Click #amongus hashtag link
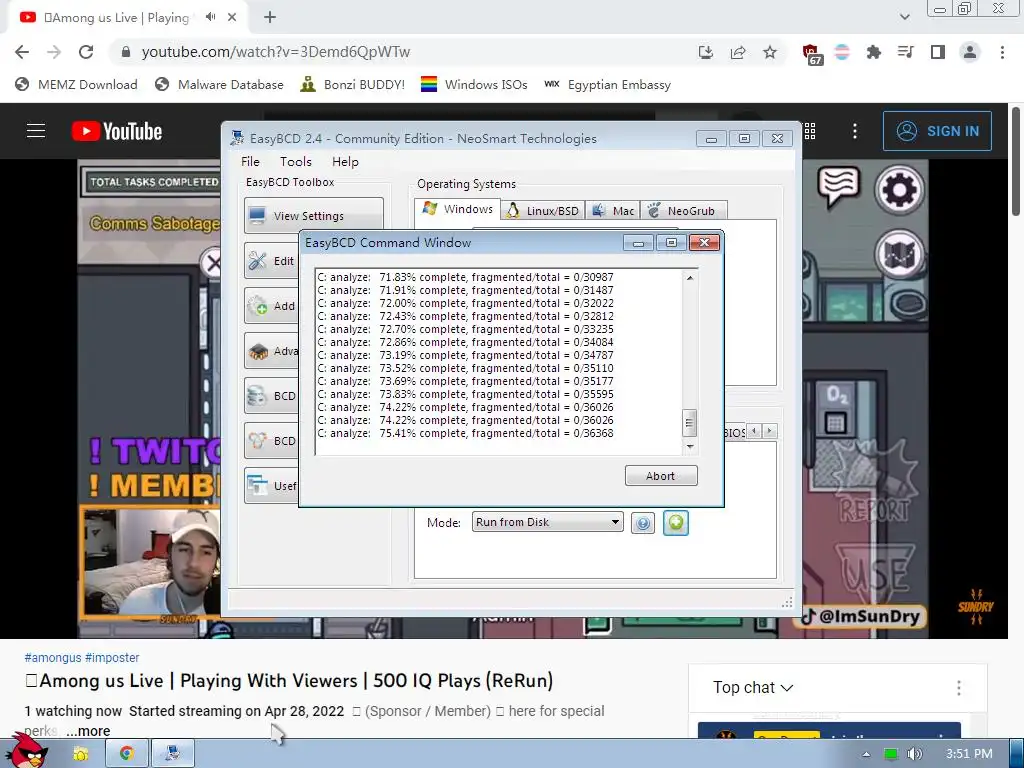The height and width of the screenshot is (768, 1024). click(53, 658)
